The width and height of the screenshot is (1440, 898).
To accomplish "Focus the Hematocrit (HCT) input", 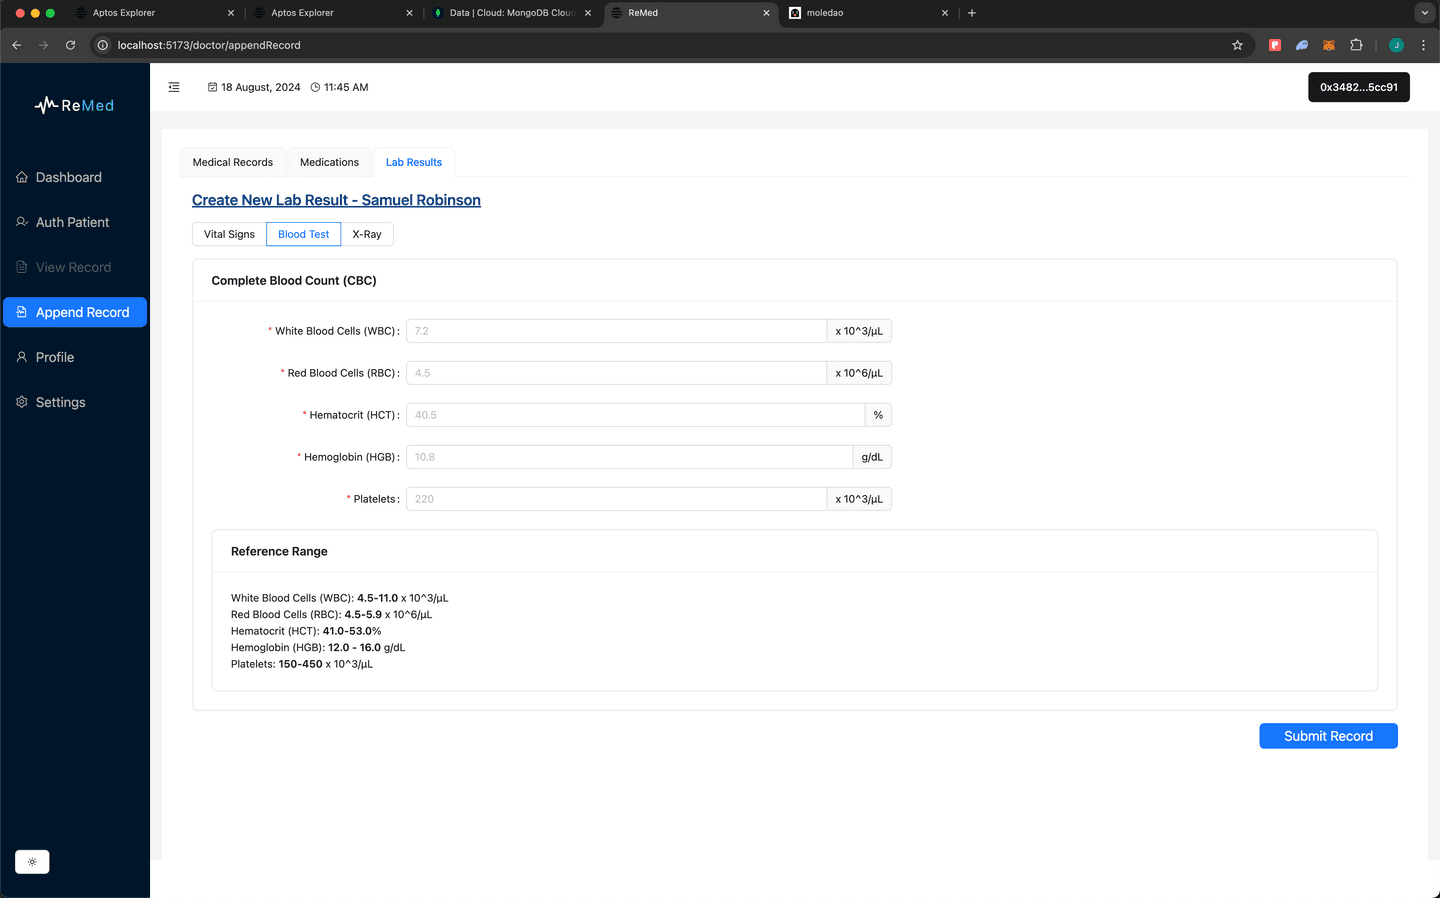I will click(x=635, y=415).
